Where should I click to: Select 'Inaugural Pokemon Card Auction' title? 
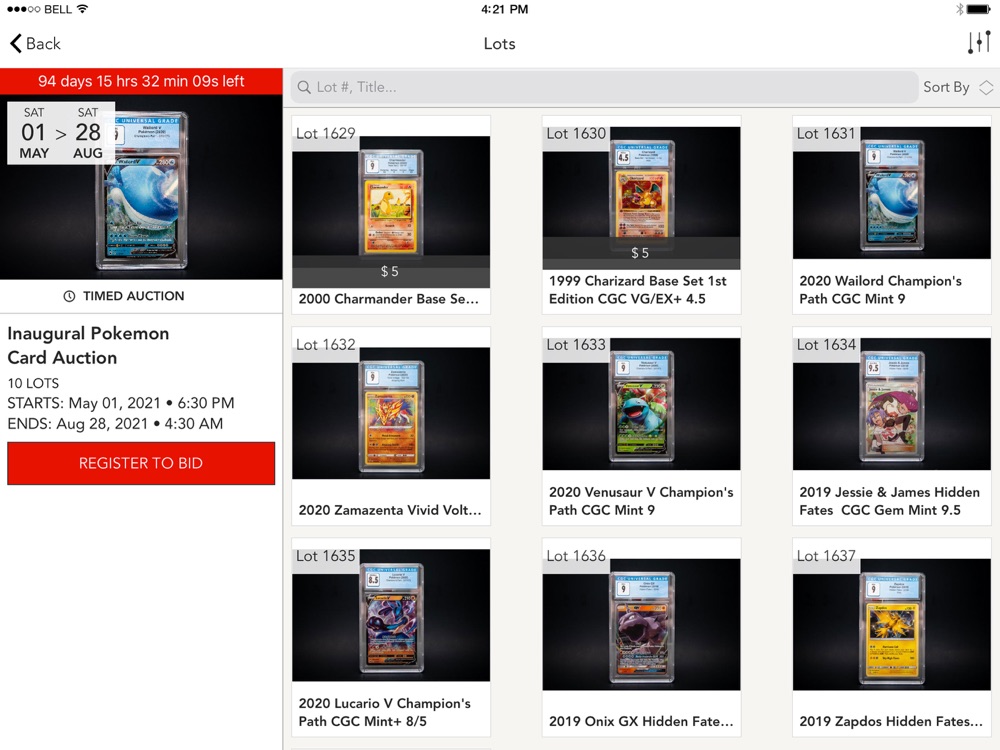(x=88, y=346)
